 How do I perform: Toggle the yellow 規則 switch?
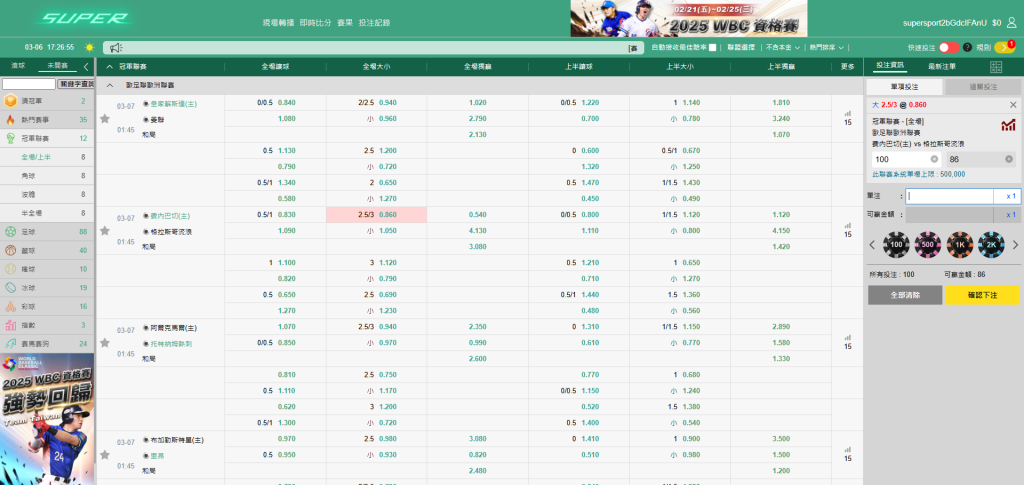[x=1003, y=47]
